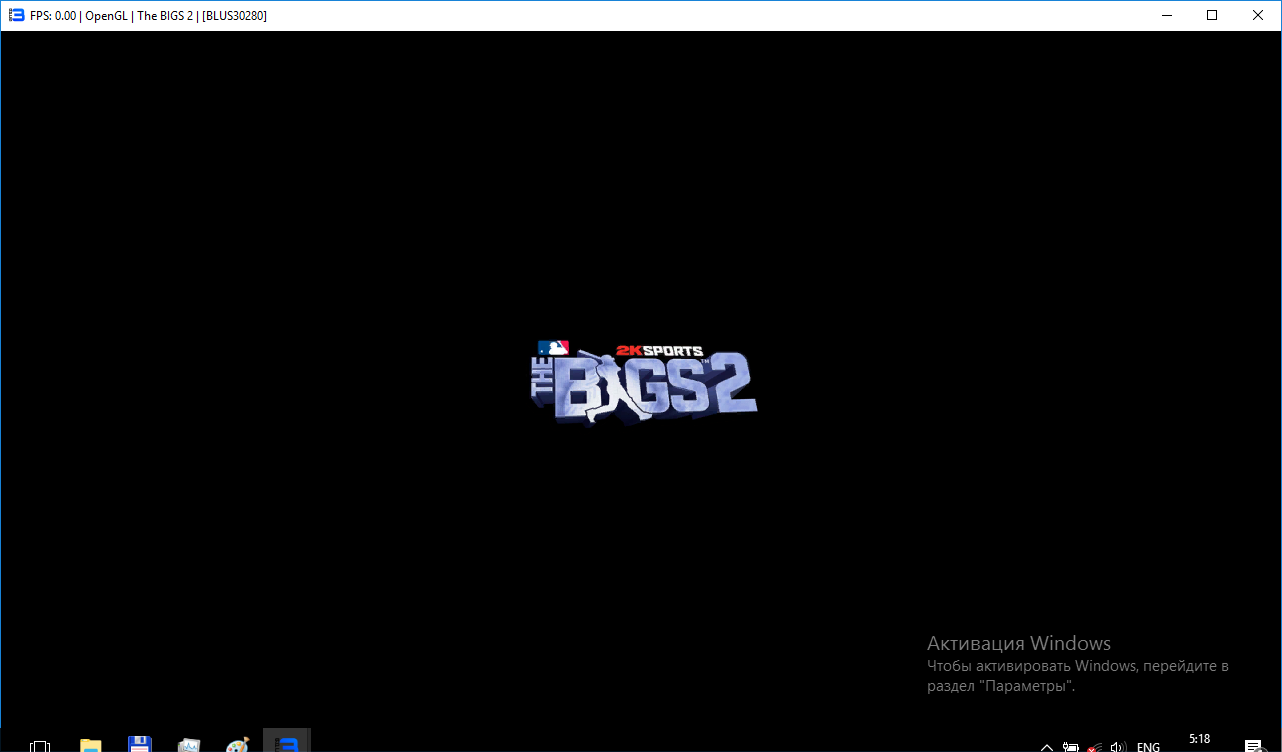Close the RPCS3 game window
This screenshot has width=1282, height=752.
pos(1258,15)
